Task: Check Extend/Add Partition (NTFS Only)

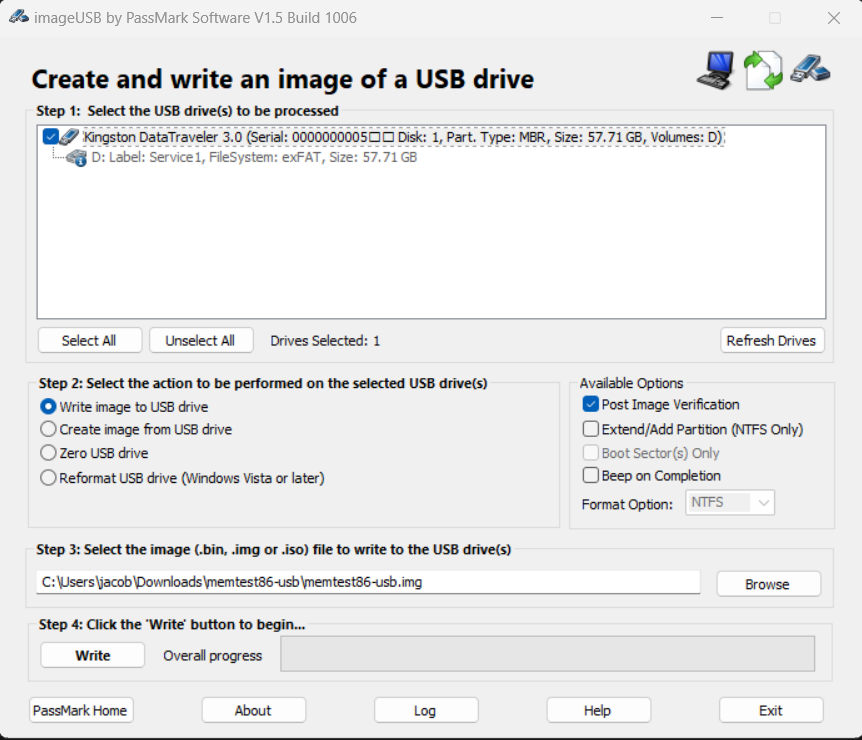Action: pyautogui.click(x=590, y=429)
